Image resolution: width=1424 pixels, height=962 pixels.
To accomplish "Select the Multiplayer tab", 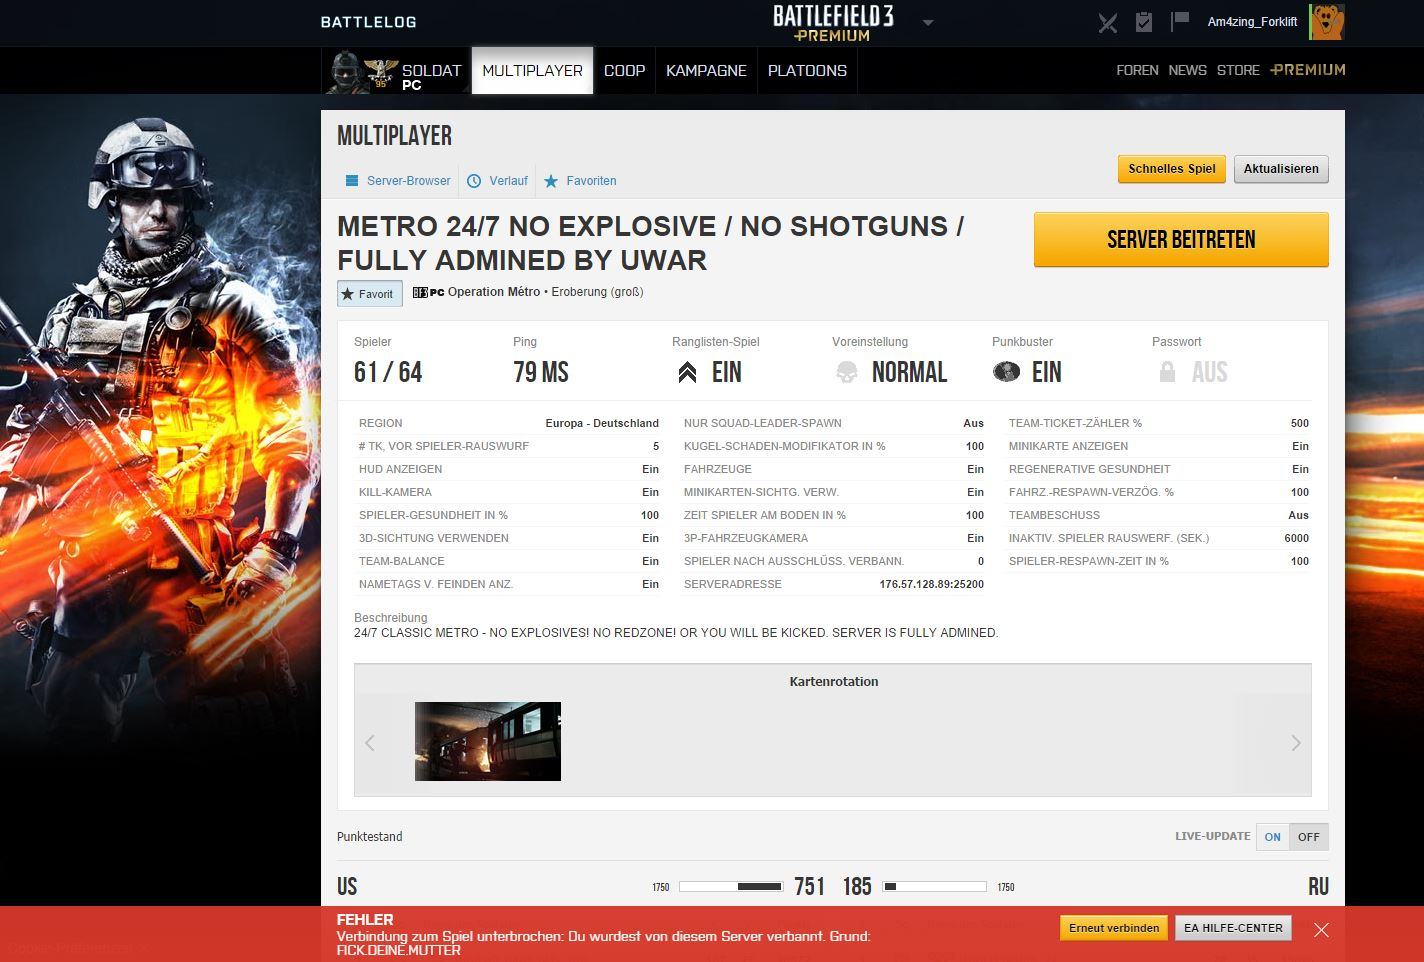I will point(532,71).
